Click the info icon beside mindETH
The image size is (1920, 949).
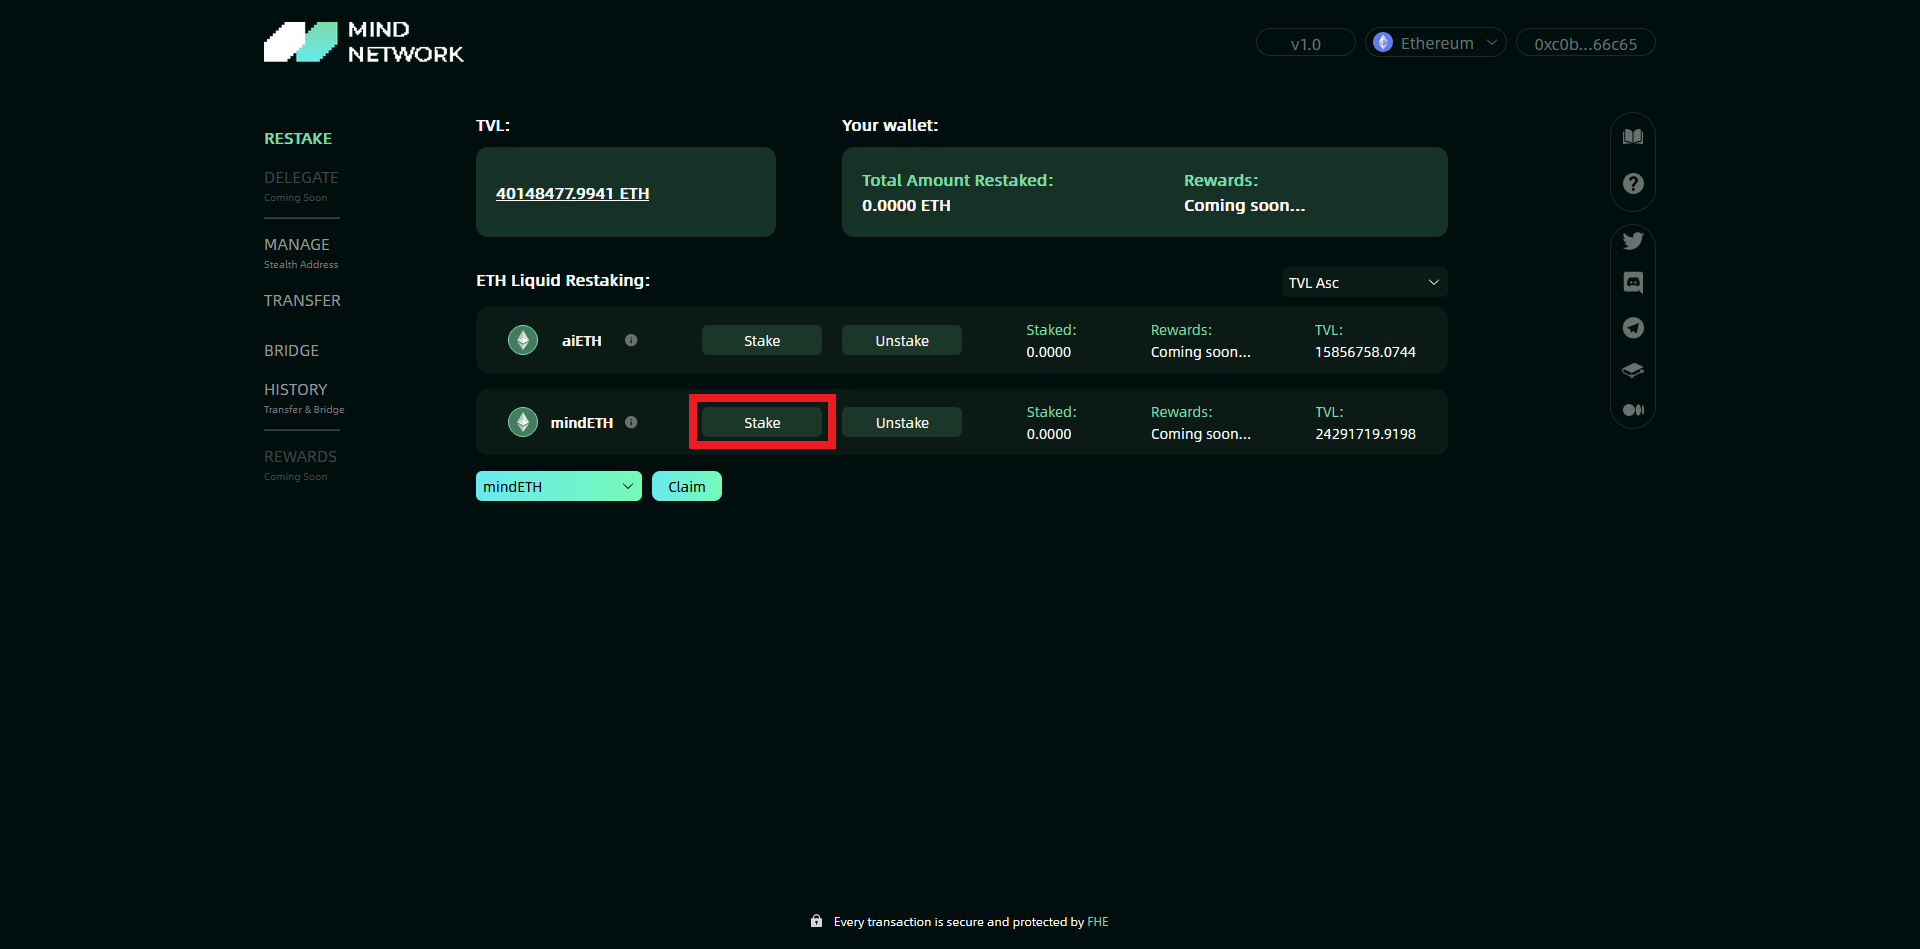pyautogui.click(x=631, y=422)
